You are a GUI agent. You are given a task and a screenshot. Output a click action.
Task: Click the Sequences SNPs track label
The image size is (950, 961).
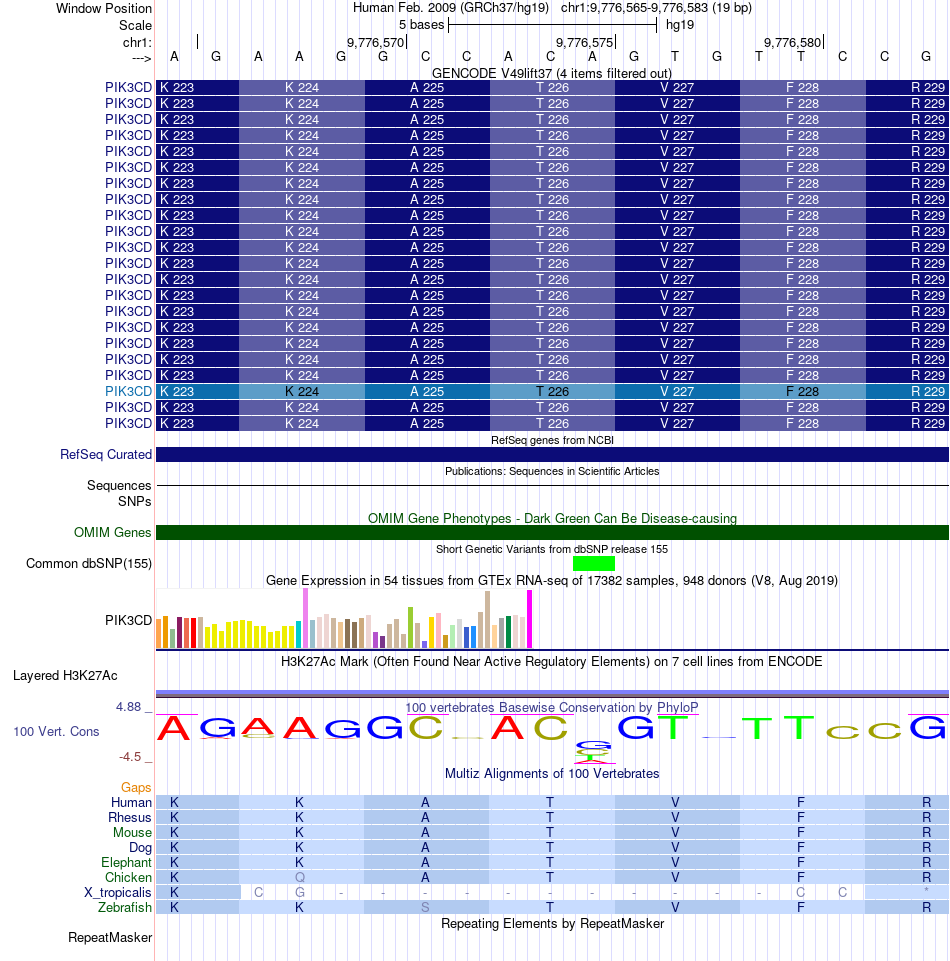point(119,493)
